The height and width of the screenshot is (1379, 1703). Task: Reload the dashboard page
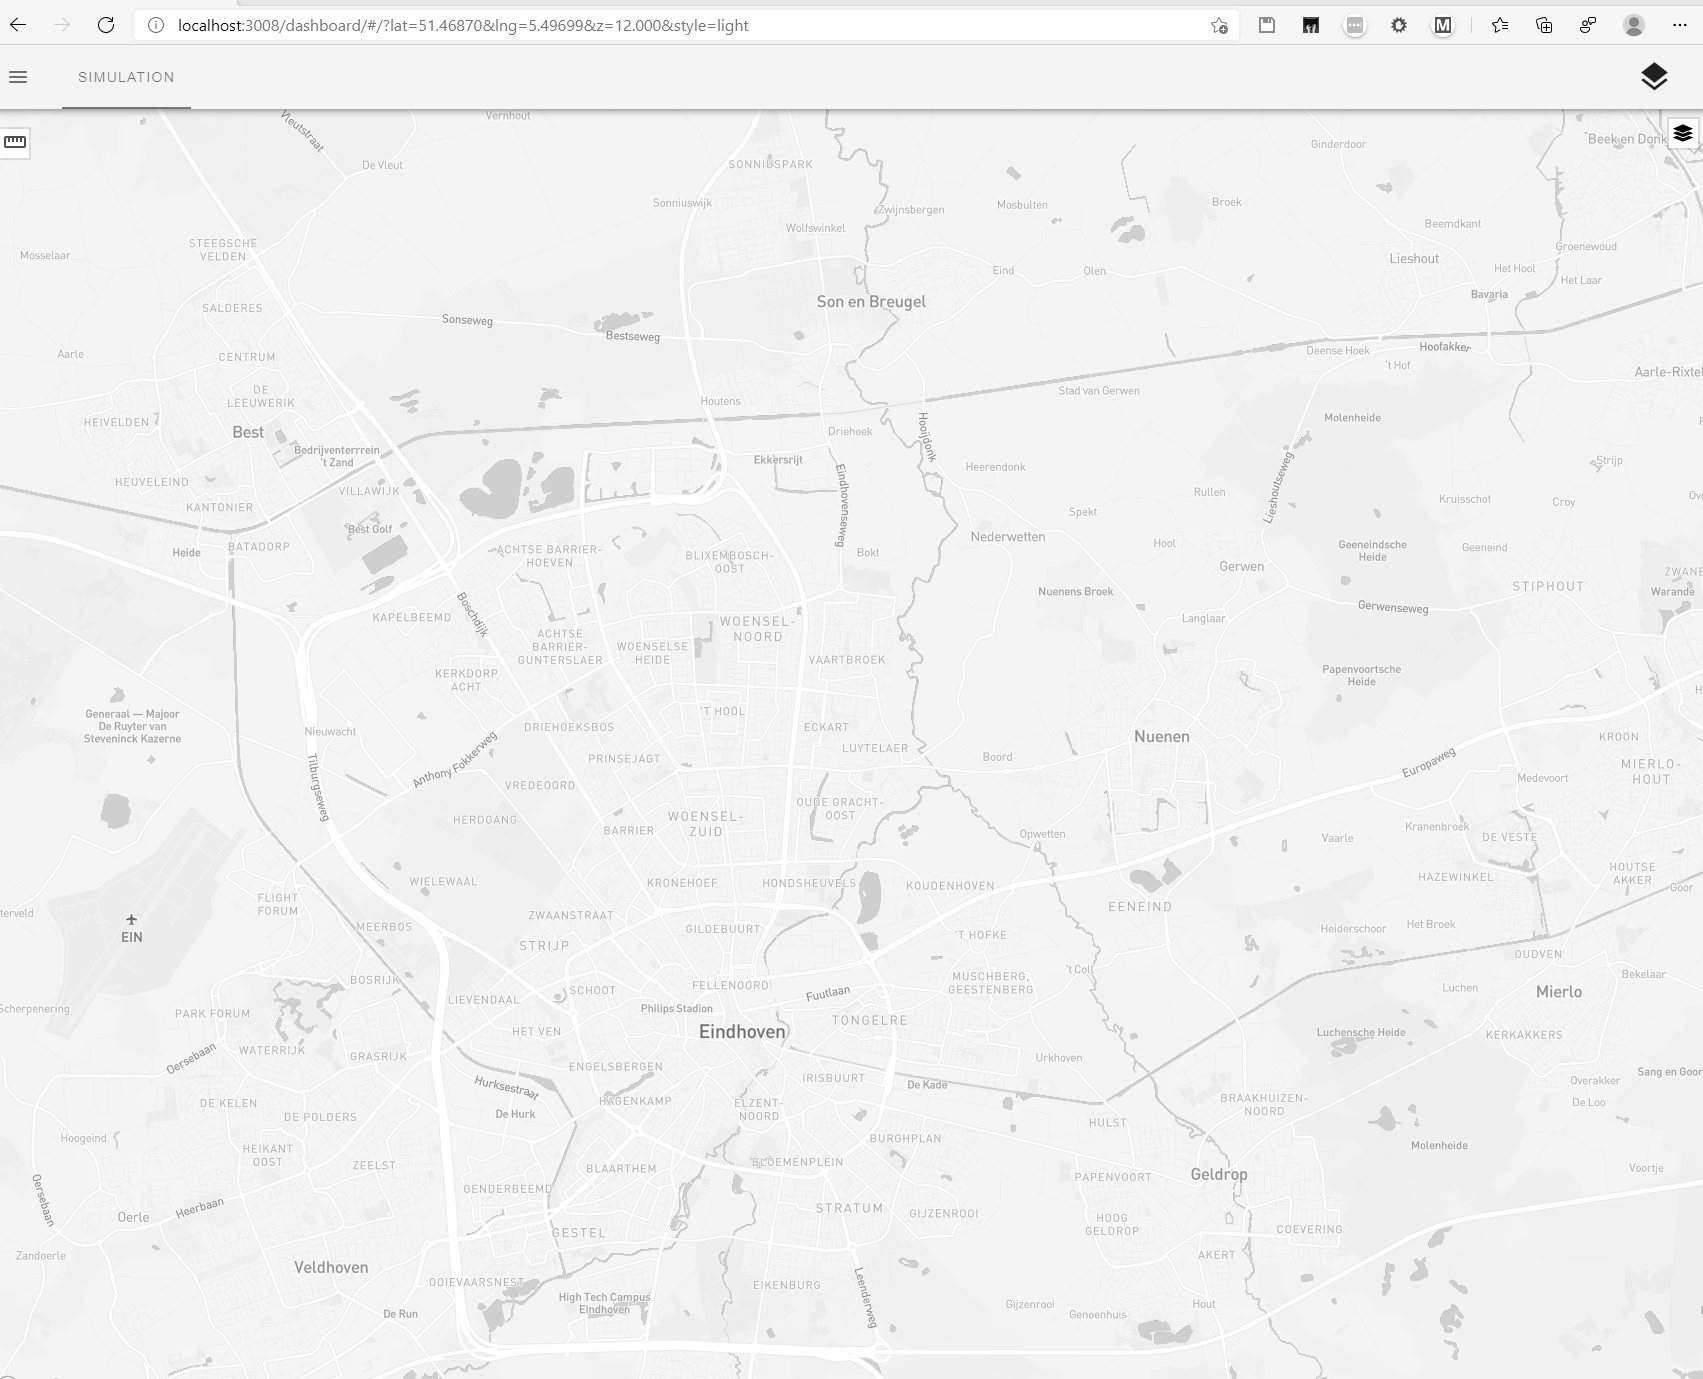click(106, 25)
